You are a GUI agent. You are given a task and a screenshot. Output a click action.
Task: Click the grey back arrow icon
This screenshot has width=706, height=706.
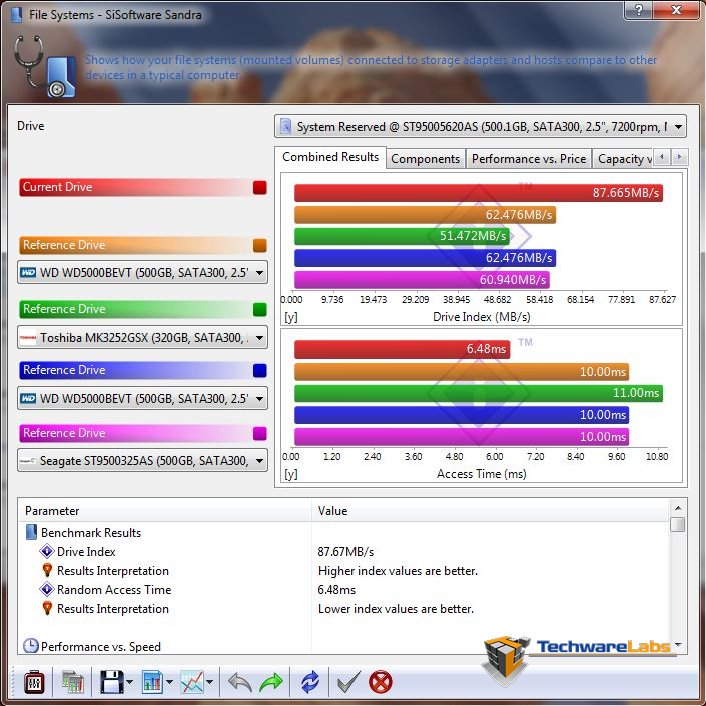point(240,683)
